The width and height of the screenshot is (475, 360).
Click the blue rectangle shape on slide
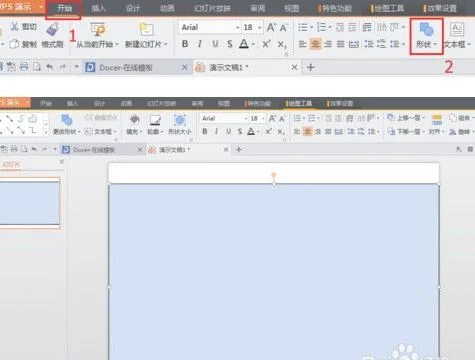pyautogui.click(x=274, y=272)
